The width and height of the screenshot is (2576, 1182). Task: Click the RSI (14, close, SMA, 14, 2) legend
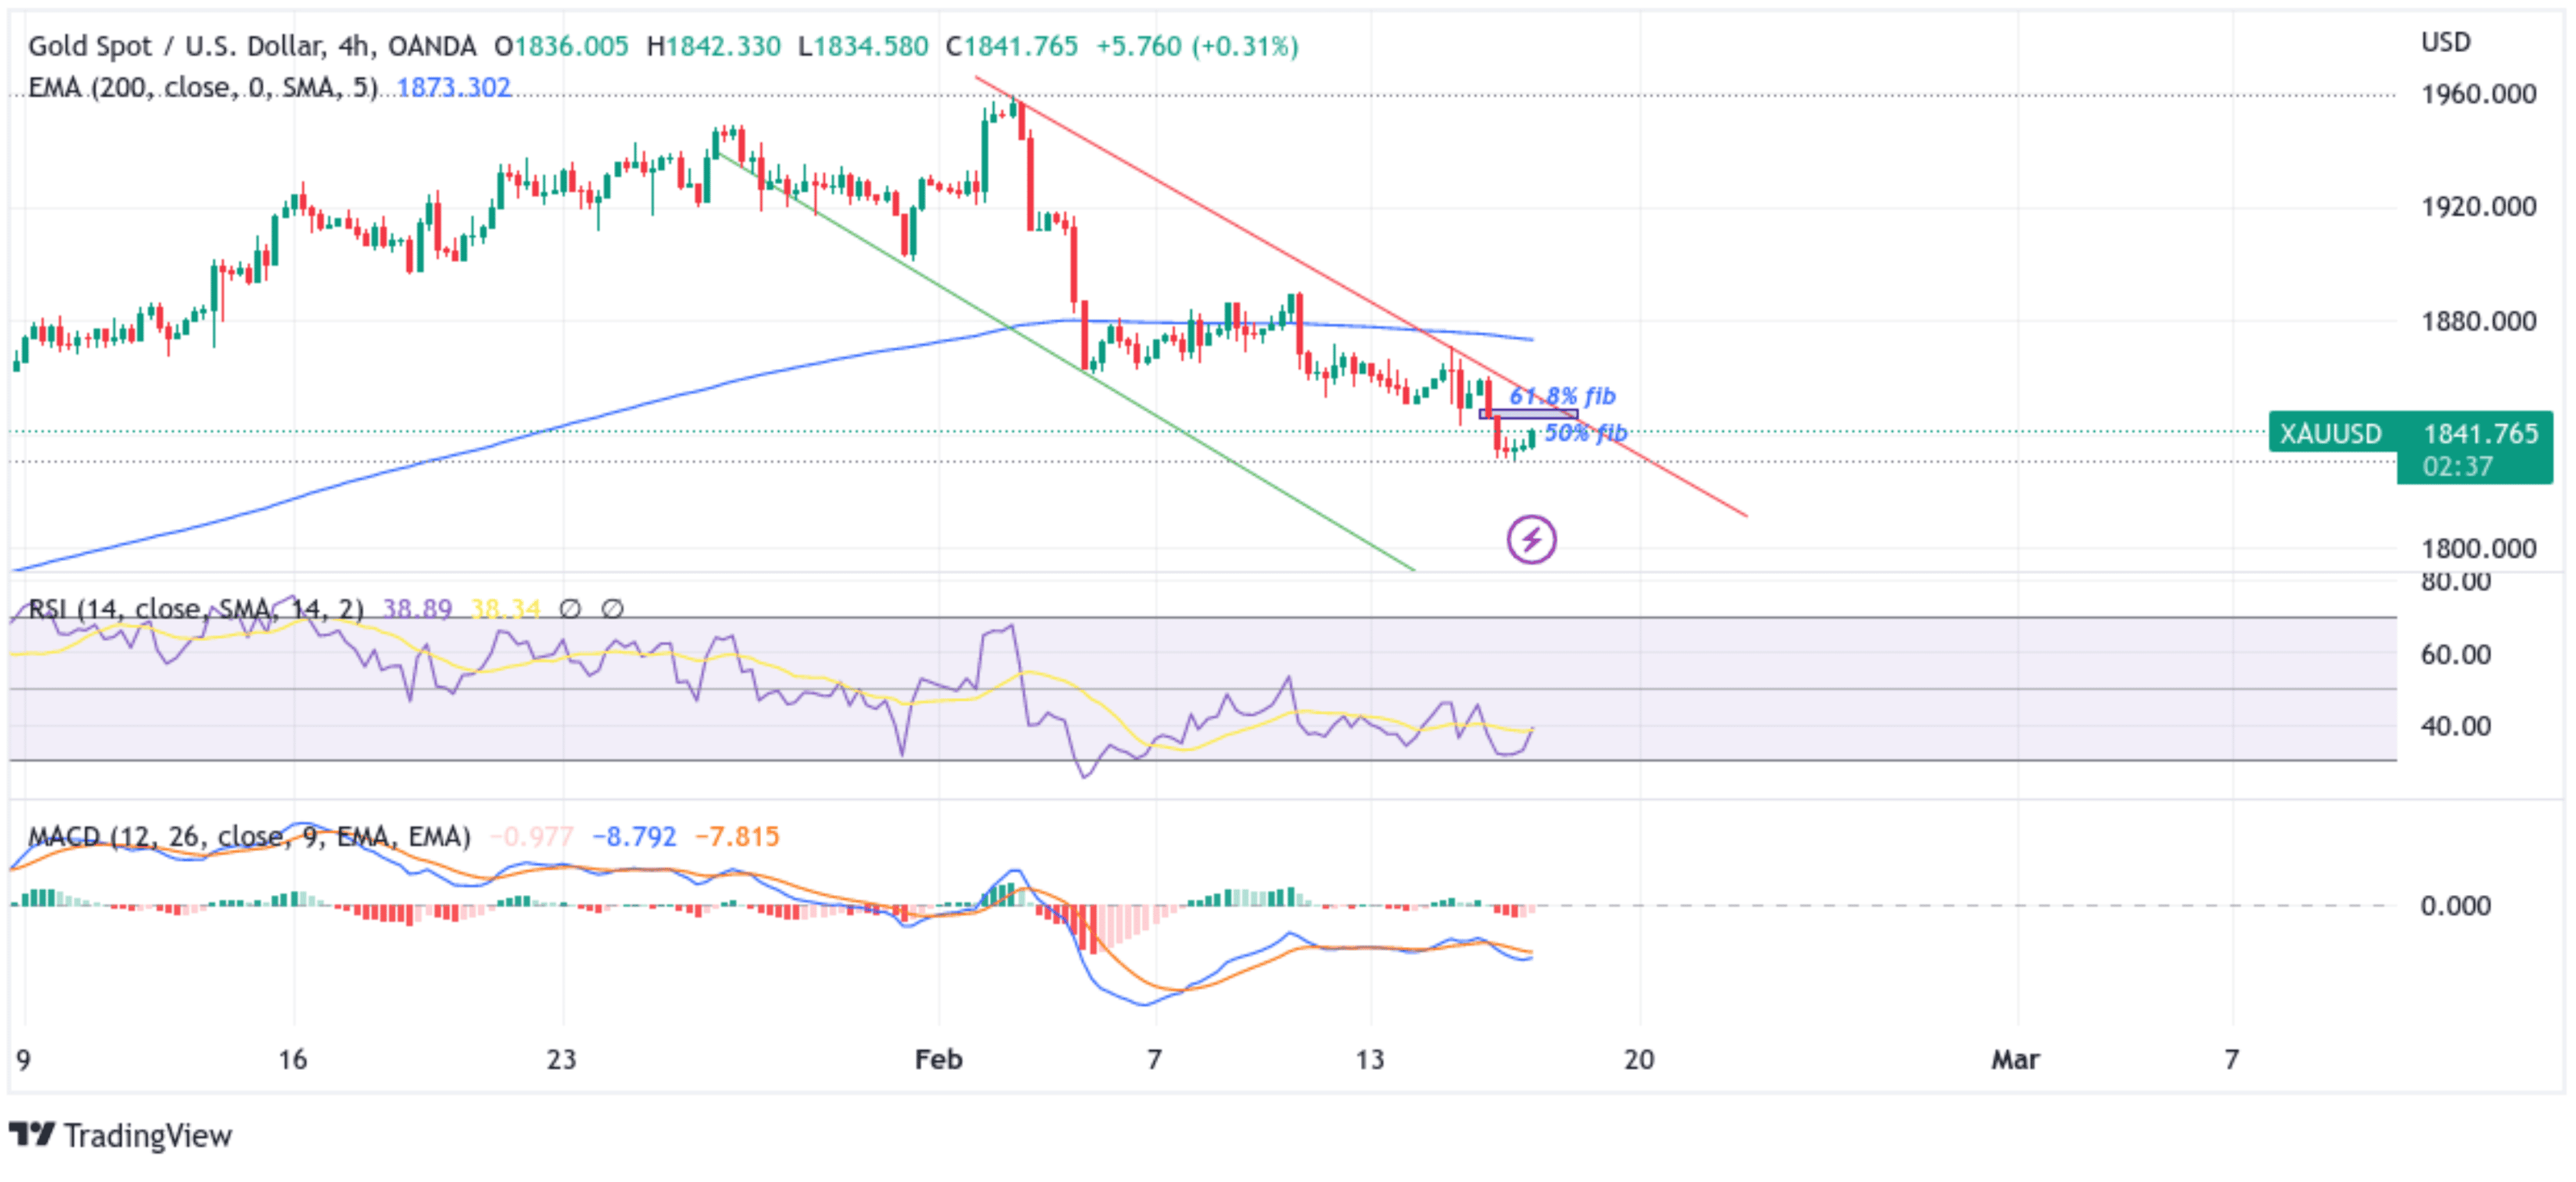coord(196,609)
